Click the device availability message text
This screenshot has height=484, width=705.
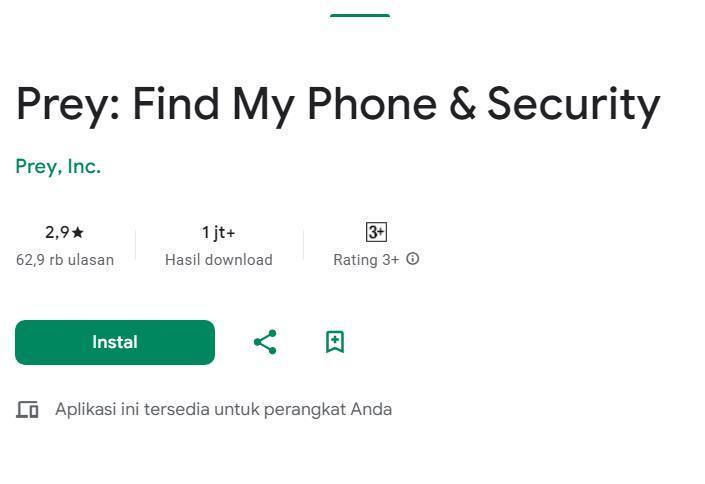pyautogui.click(x=223, y=409)
